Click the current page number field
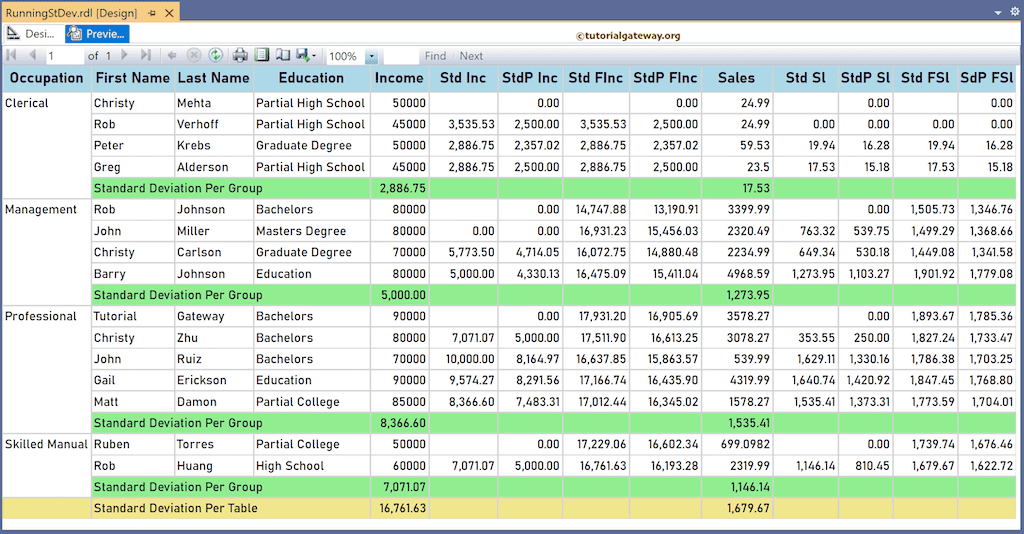This screenshot has height=534, width=1024. (x=65, y=56)
